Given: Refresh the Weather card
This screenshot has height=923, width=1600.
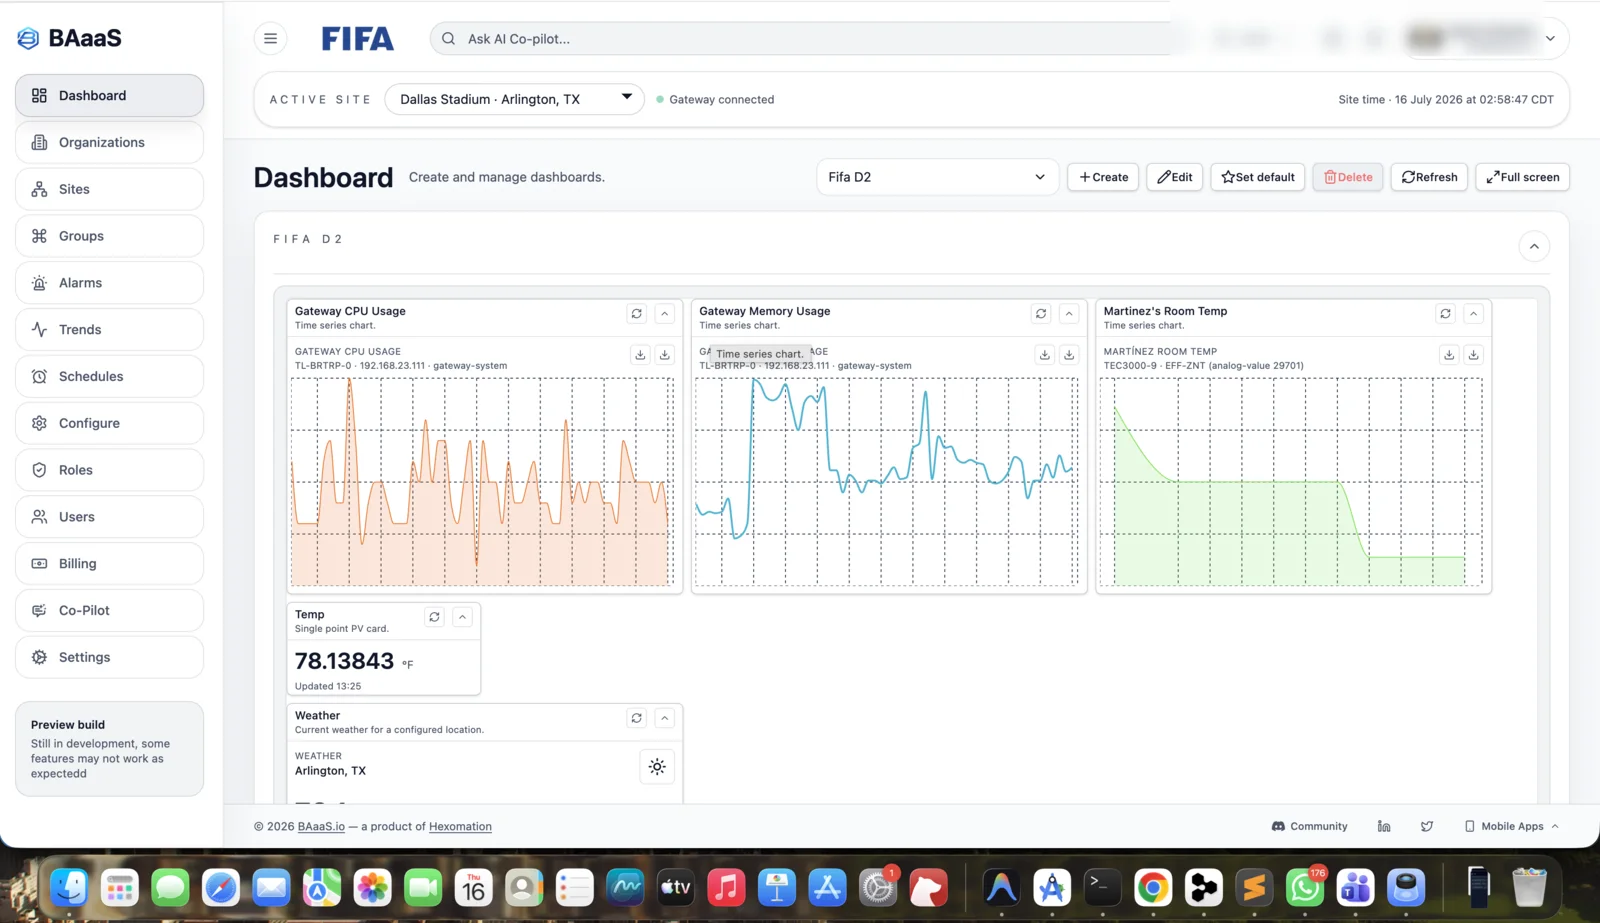Looking at the screenshot, I should point(637,718).
